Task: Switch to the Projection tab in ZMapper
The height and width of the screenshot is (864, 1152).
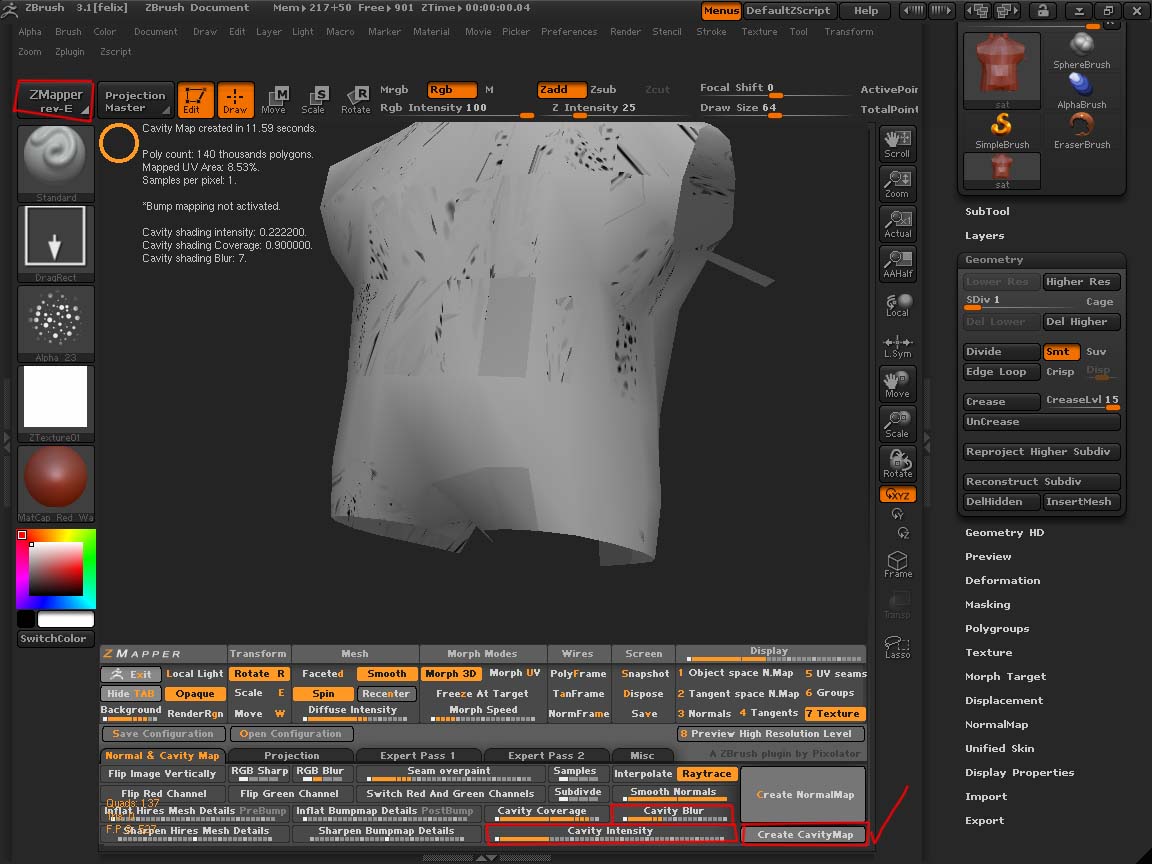Action: click(x=292, y=755)
